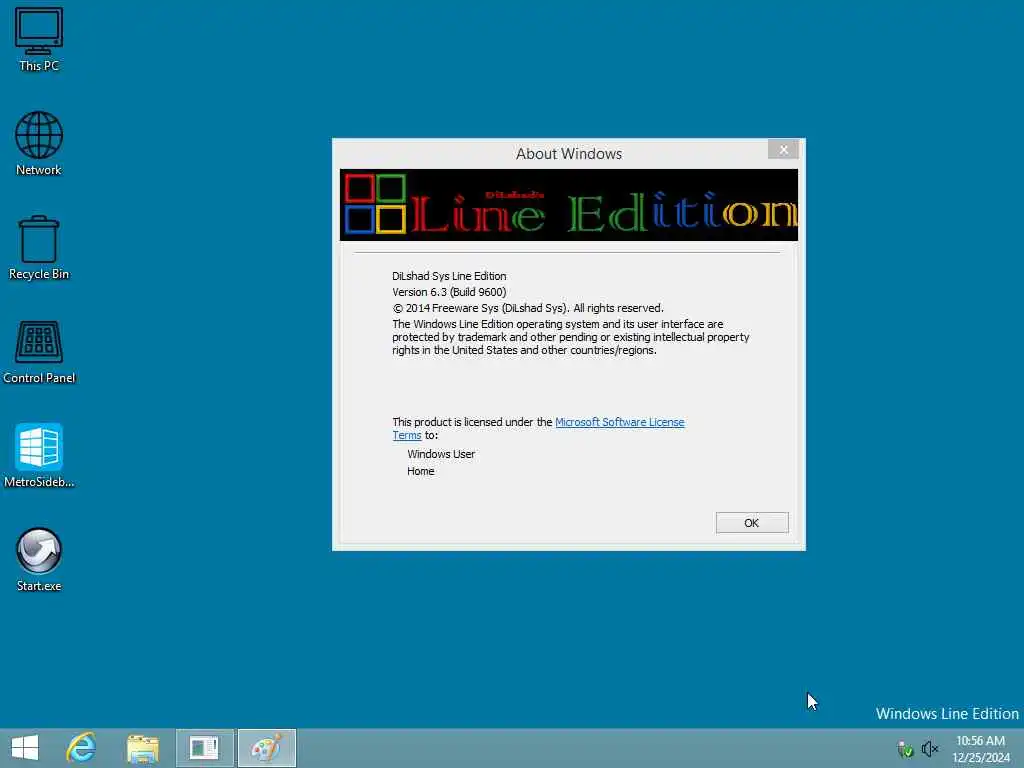Open the Recycle Bin icon
Screen dimensions: 1024x768
tap(39, 248)
